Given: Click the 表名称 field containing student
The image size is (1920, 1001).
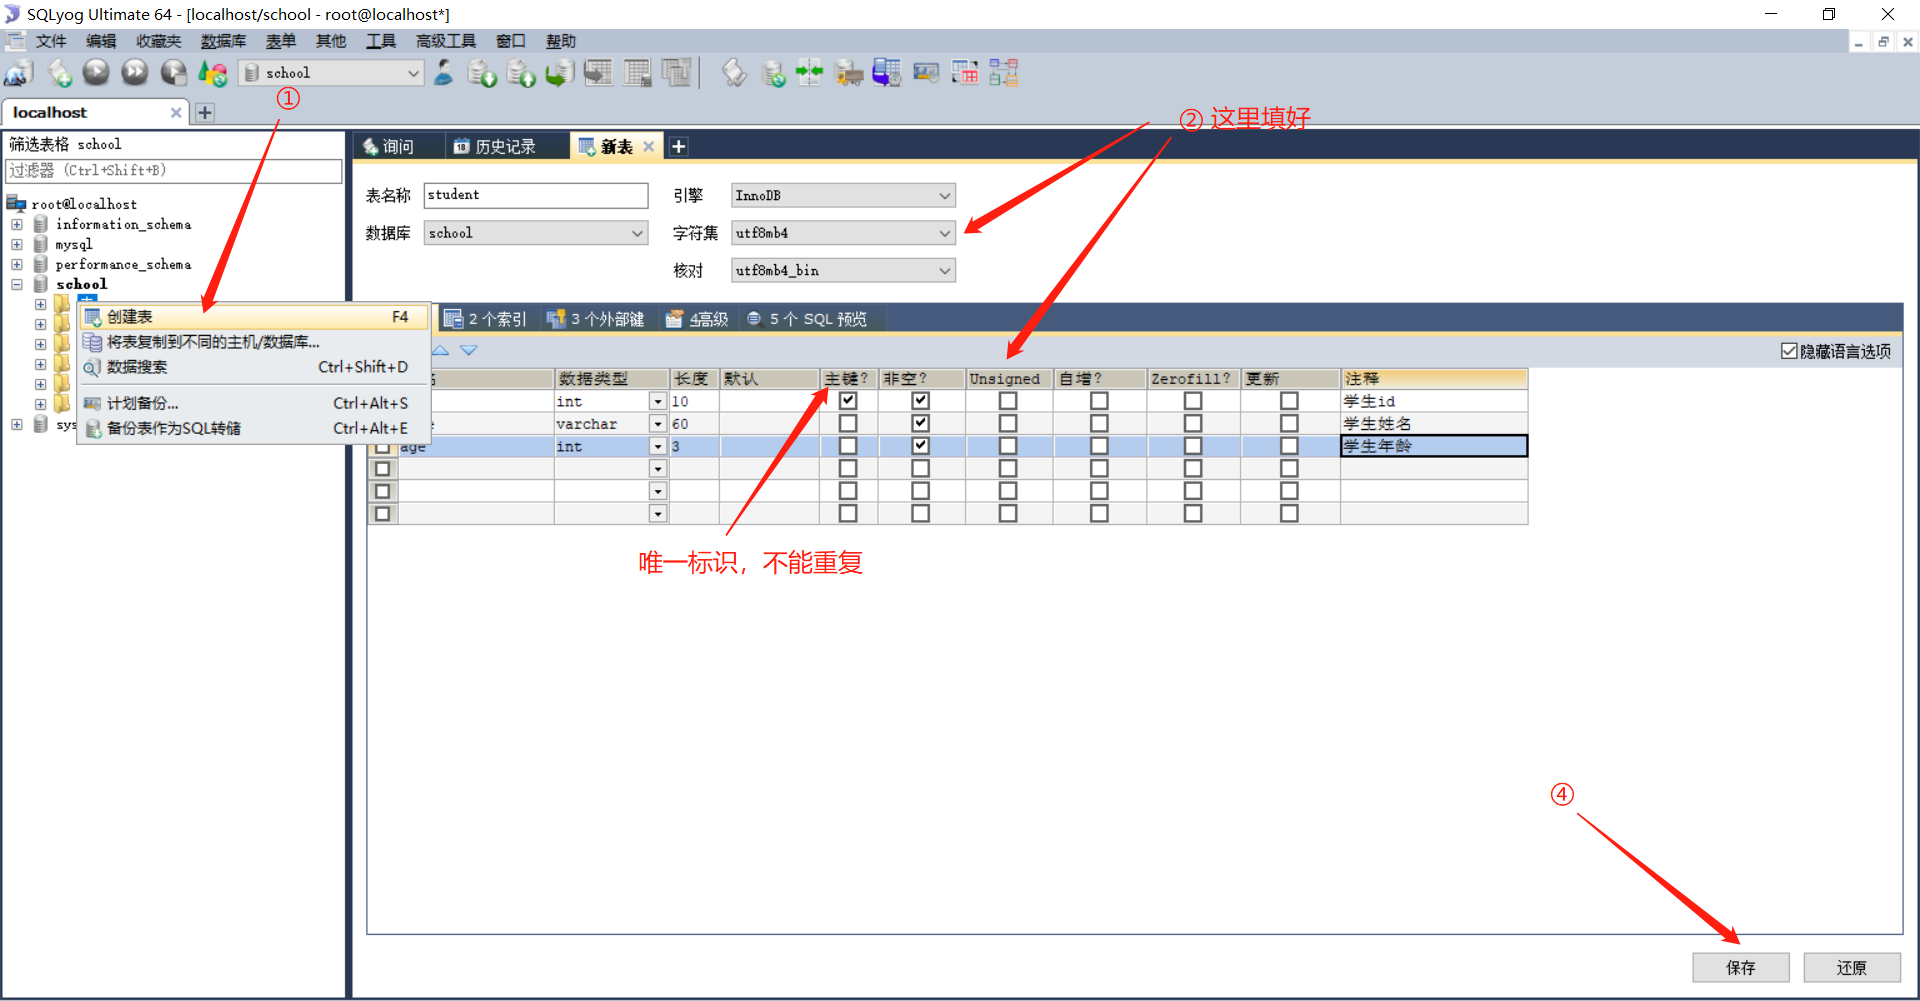Looking at the screenshot, I should pos(536,195).
